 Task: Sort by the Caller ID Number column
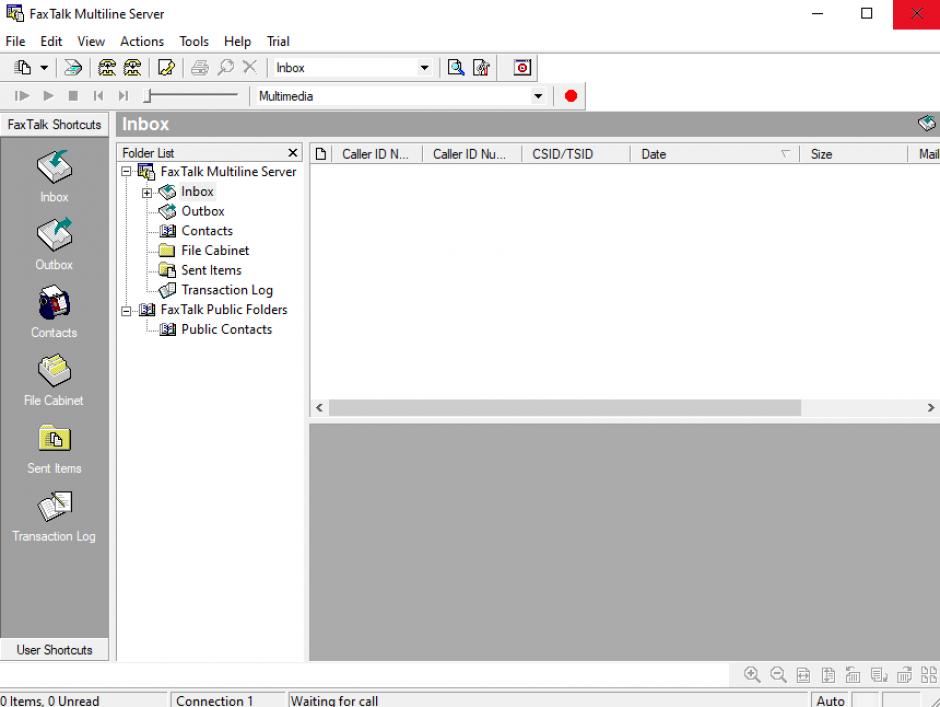[x=472, y=154]
